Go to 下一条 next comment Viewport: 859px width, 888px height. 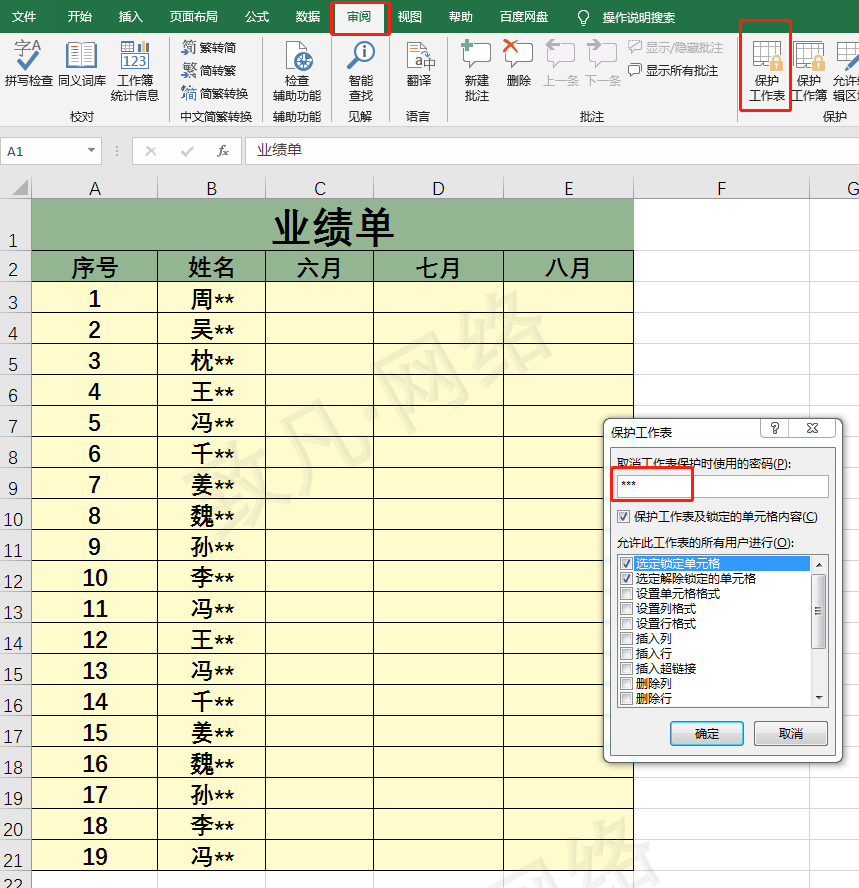pos(602,63)
